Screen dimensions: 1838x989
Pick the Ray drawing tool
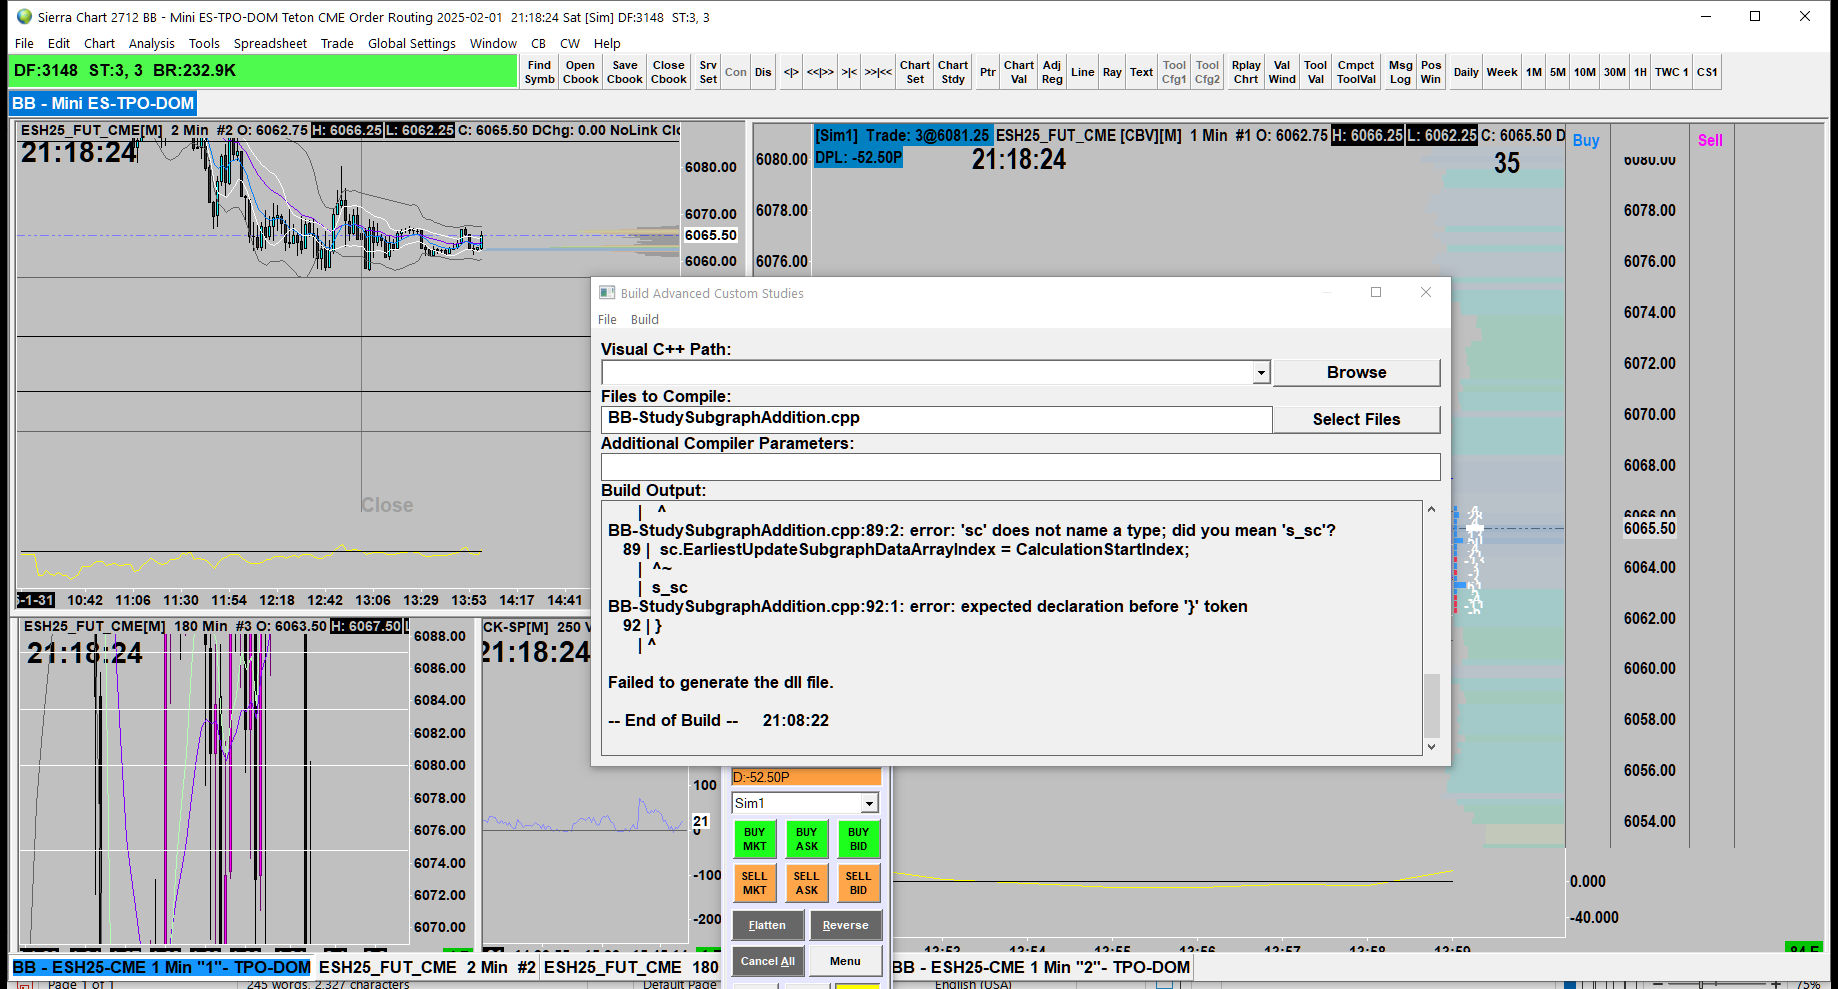tap(1112, 72)
